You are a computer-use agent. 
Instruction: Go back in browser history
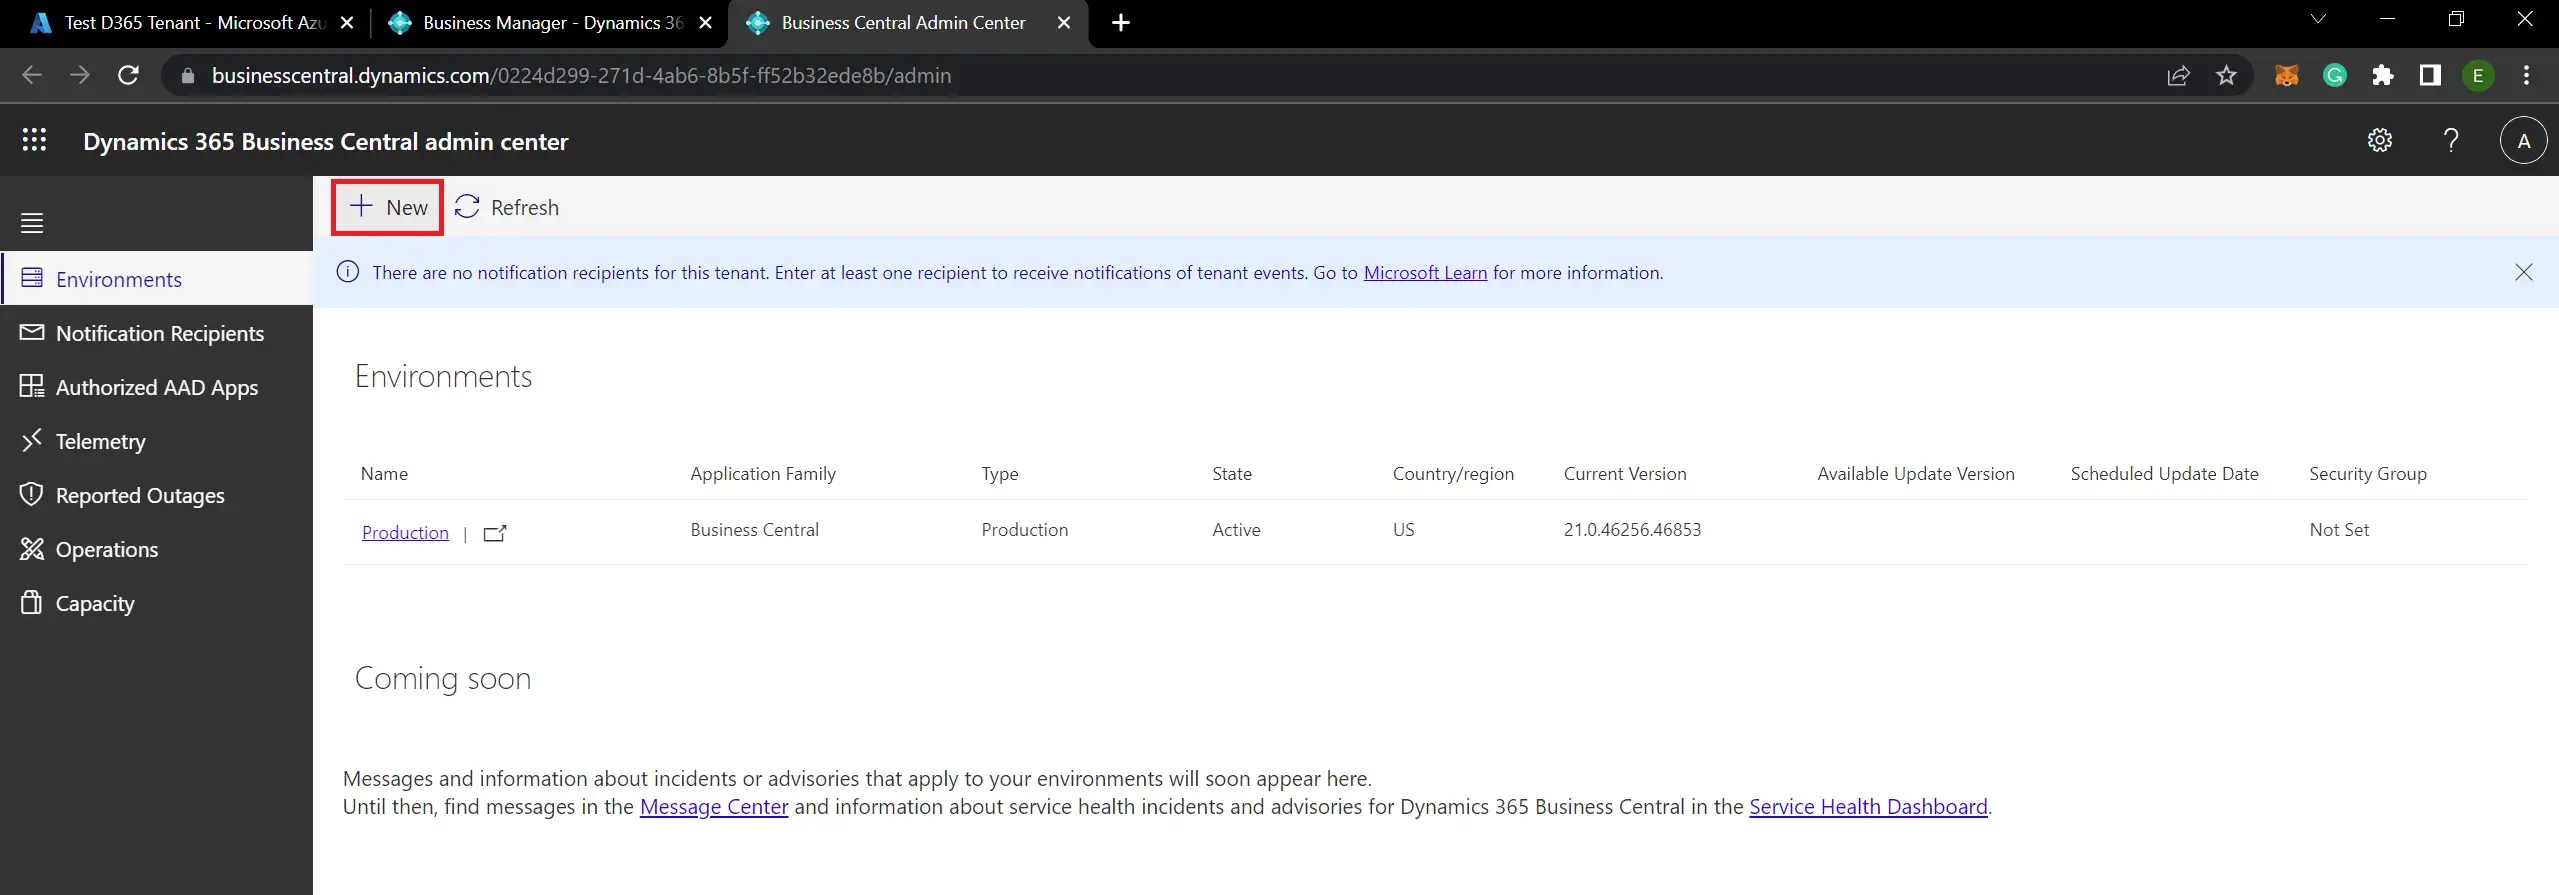[32, 75]
